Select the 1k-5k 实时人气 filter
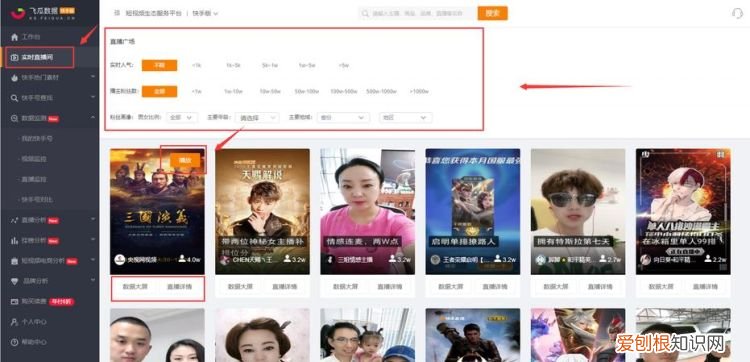This screenshot has width=750, height=362. tap(232, 65)
